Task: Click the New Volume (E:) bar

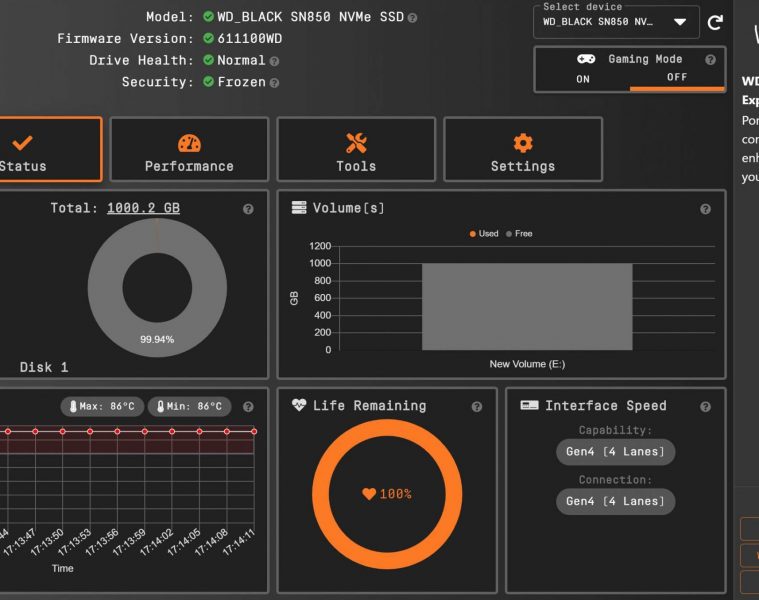Action: (x=527, y=306)
